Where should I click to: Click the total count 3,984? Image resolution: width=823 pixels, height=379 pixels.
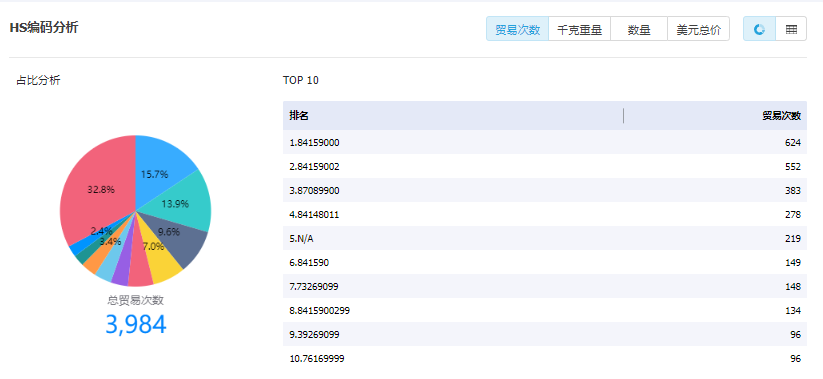click(x=136, y=324)
